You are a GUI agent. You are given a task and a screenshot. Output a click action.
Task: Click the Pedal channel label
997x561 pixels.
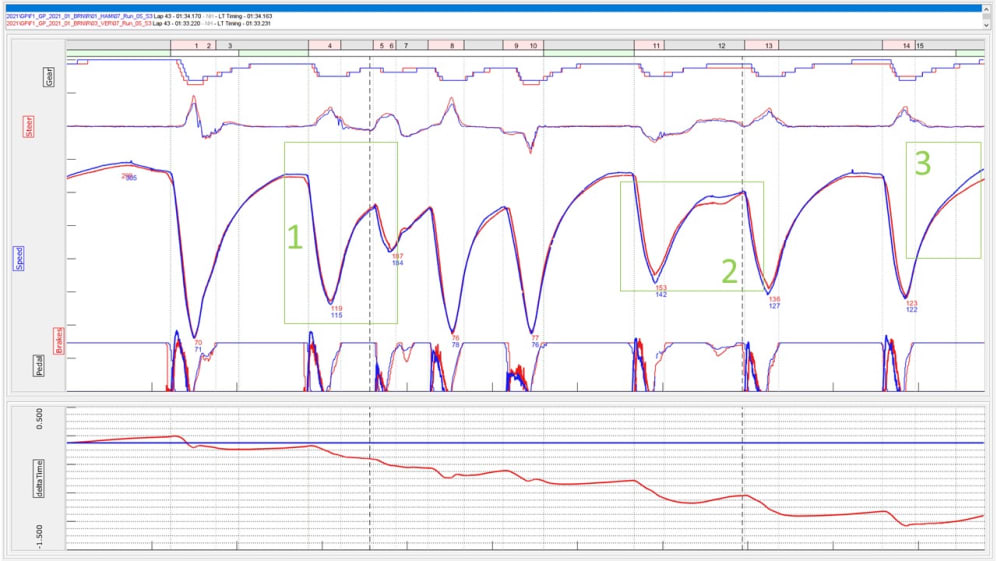click(x=39, y=368)
